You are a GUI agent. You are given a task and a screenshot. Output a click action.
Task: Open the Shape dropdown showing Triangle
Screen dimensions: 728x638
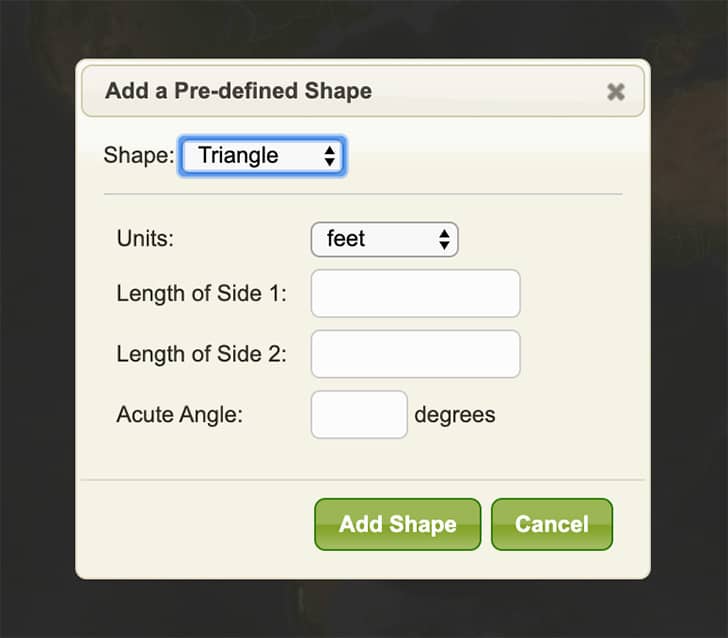(263, 156)
